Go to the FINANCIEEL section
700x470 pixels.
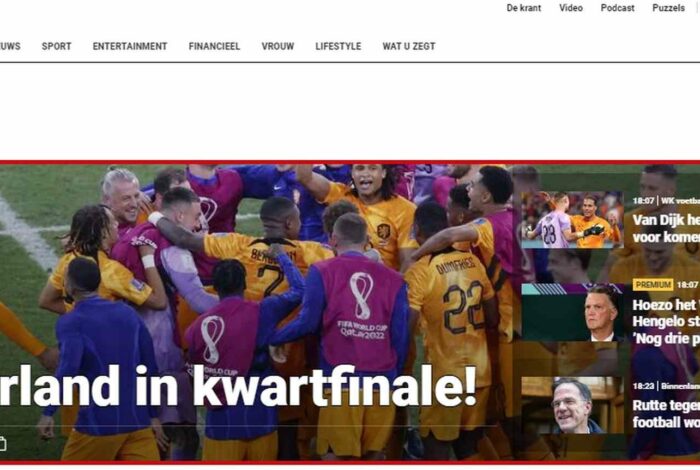coord(214,46)
